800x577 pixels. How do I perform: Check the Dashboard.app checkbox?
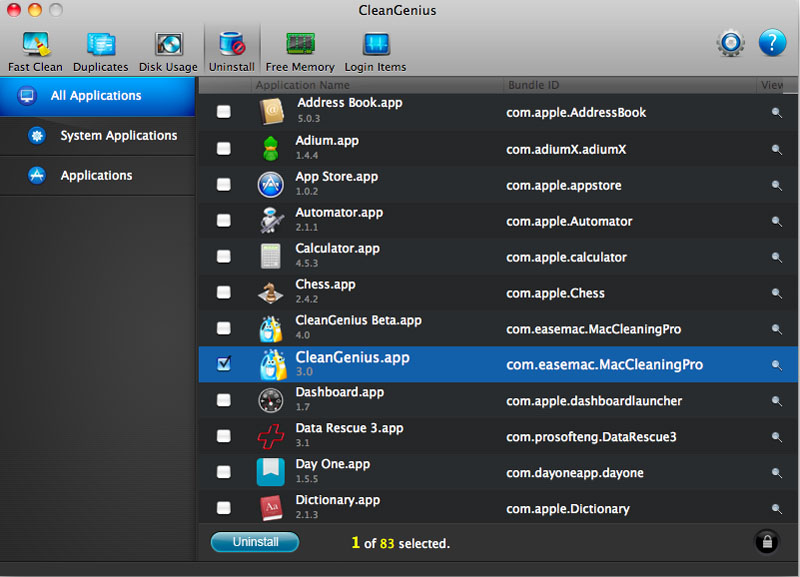(x=223, y=400)
